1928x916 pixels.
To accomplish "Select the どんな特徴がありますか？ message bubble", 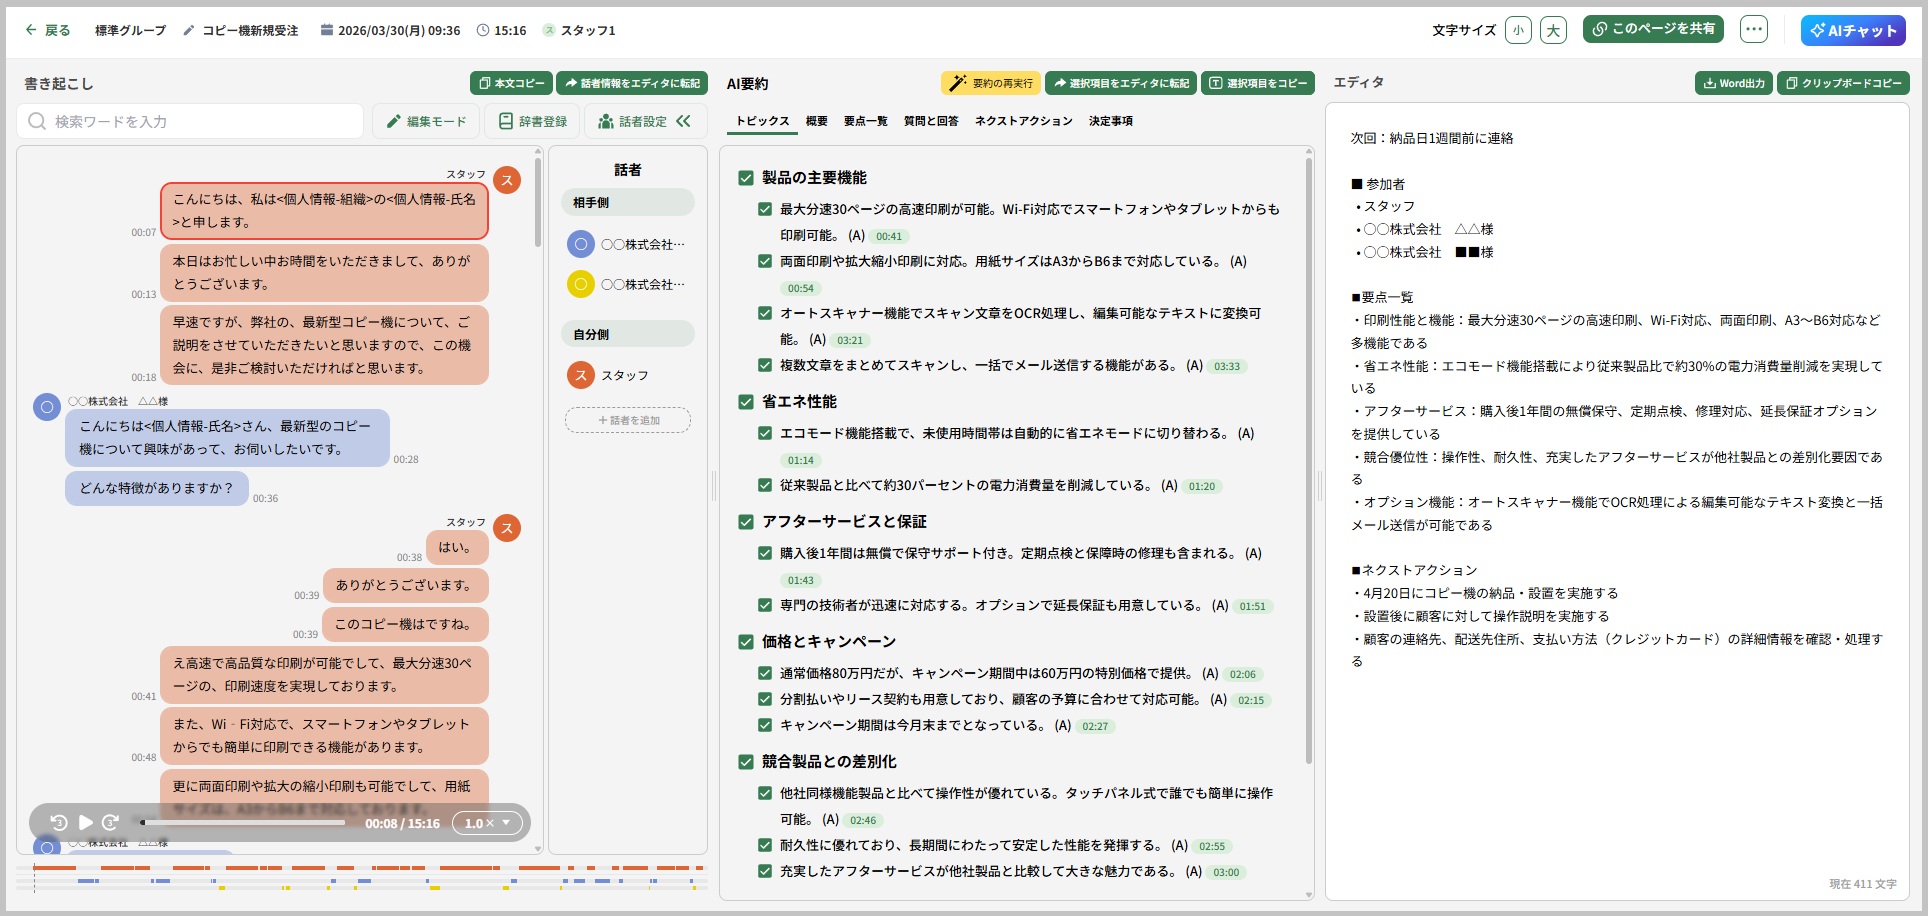I will [x=157, y=488].
